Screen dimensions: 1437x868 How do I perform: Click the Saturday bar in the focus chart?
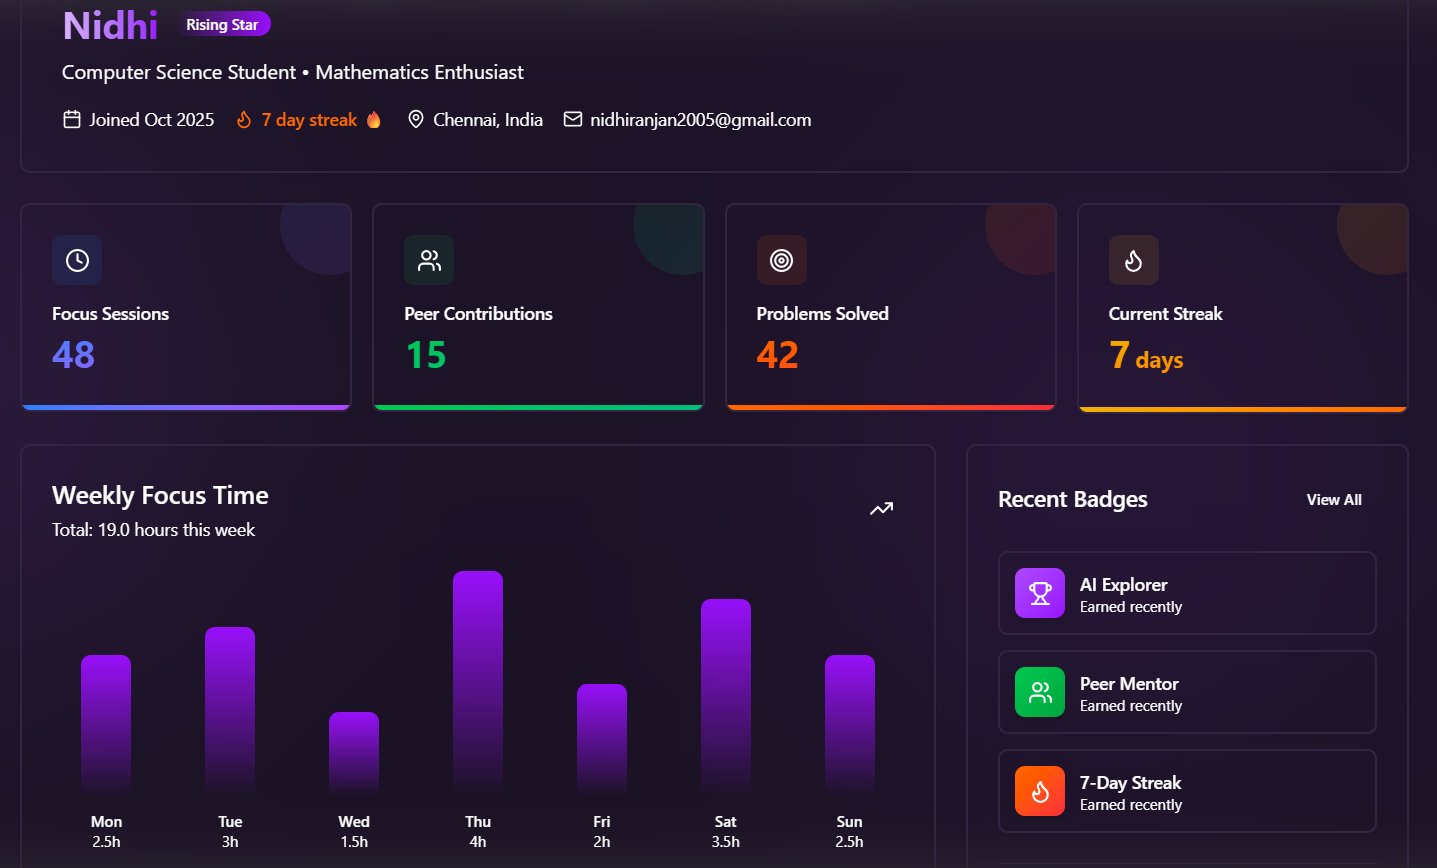click(x=726, y=697)
